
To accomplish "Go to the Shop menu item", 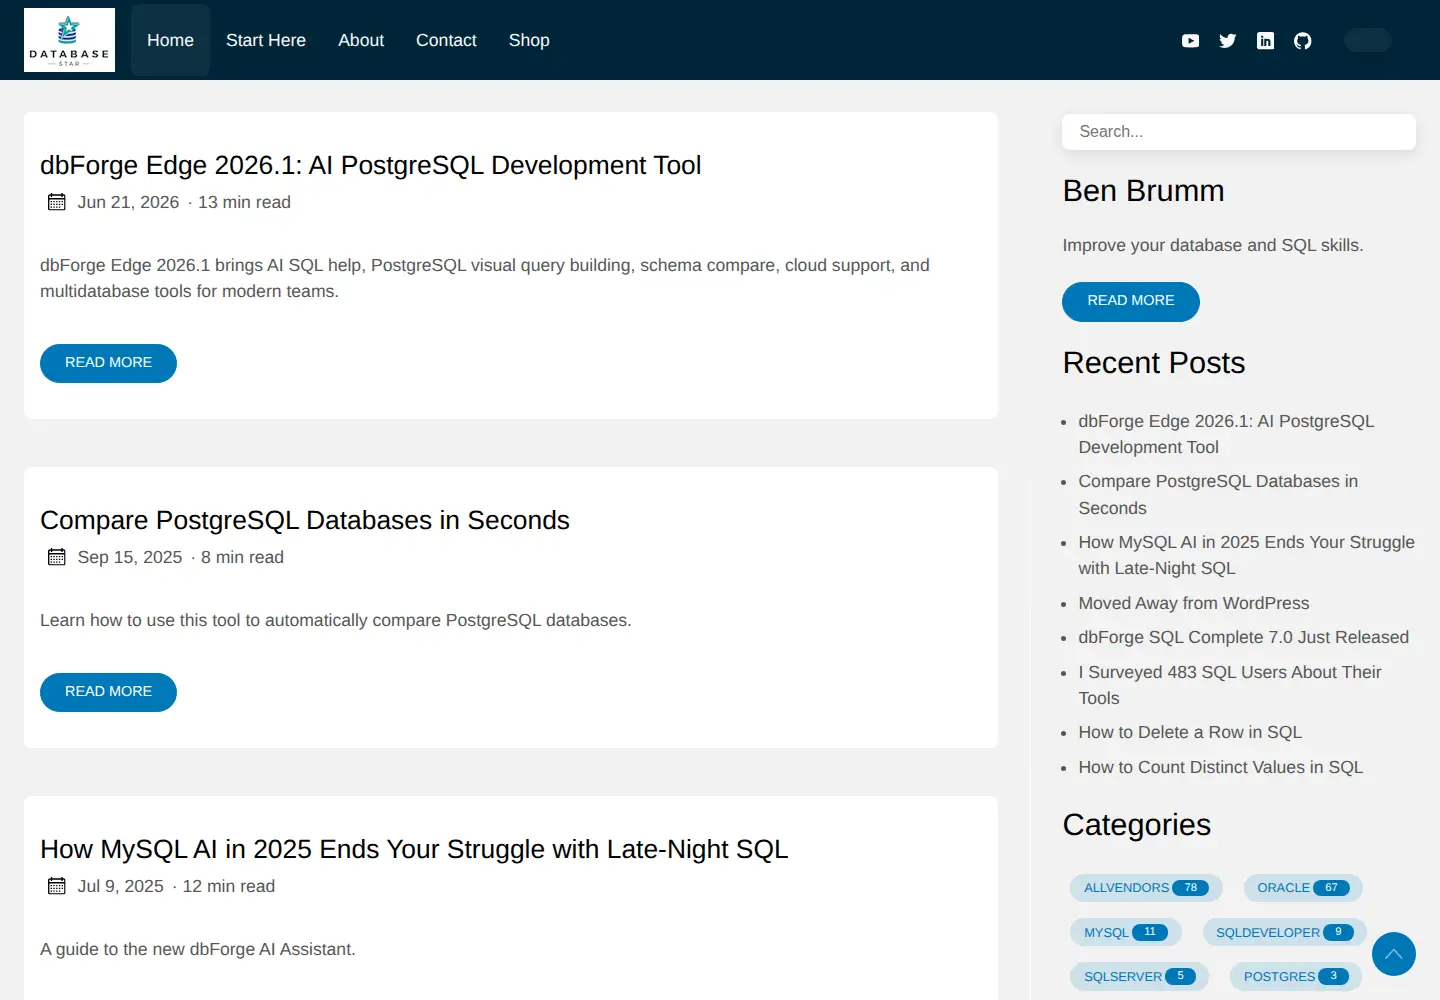I will pos(529,40).
